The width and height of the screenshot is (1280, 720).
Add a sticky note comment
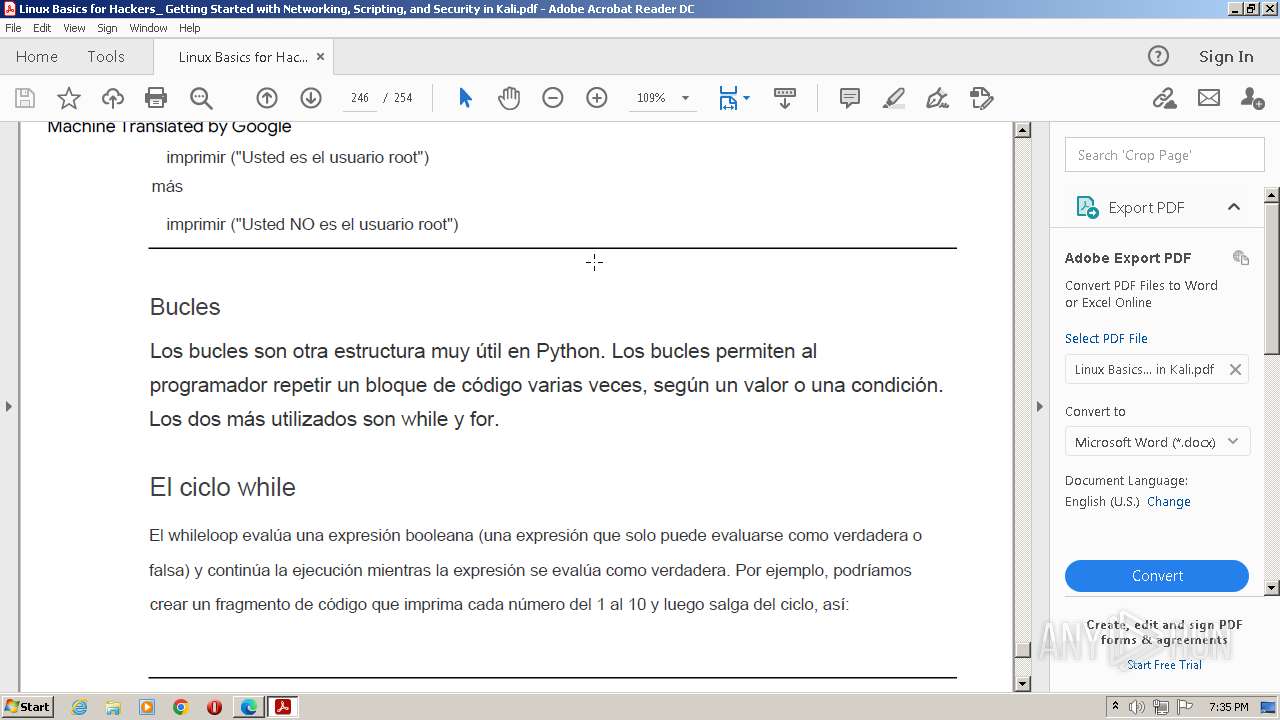coord(850,98)
